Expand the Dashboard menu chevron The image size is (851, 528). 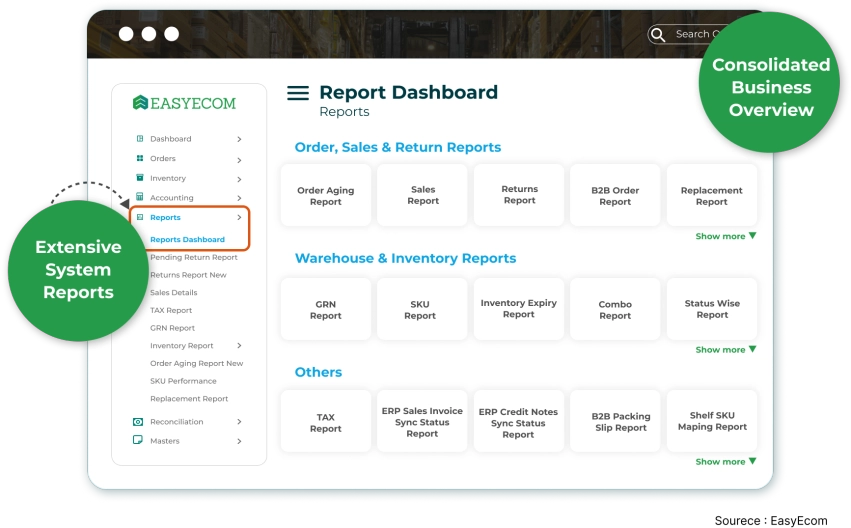pos(239,139)
